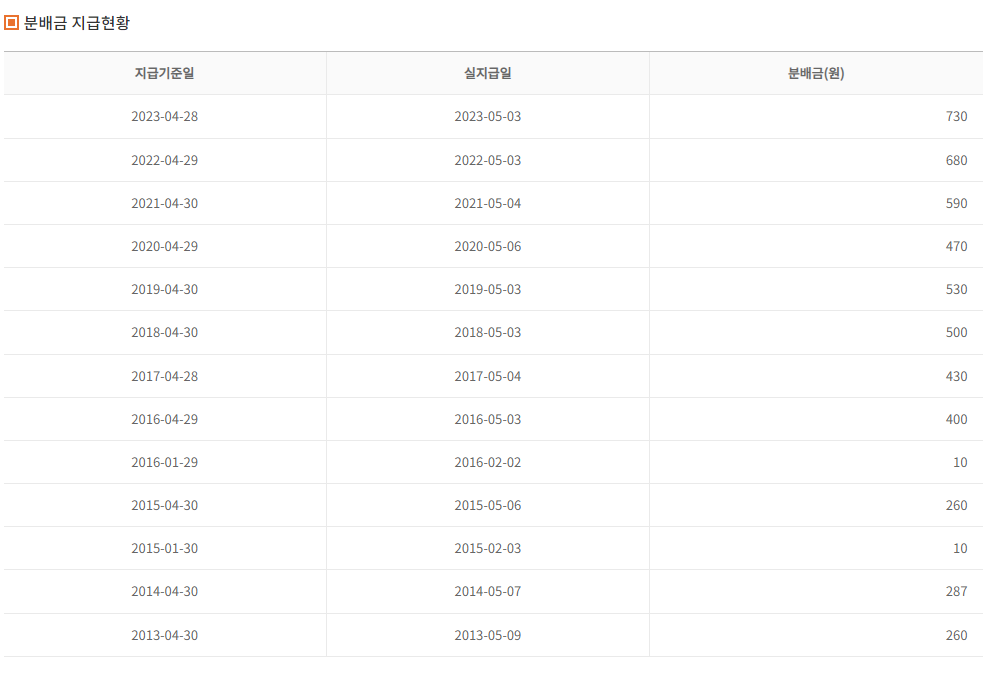Image resolution: width=997 pixels, height=679 pixels.
Task: Select base date 2013-04-30
Action: (165, 635)
